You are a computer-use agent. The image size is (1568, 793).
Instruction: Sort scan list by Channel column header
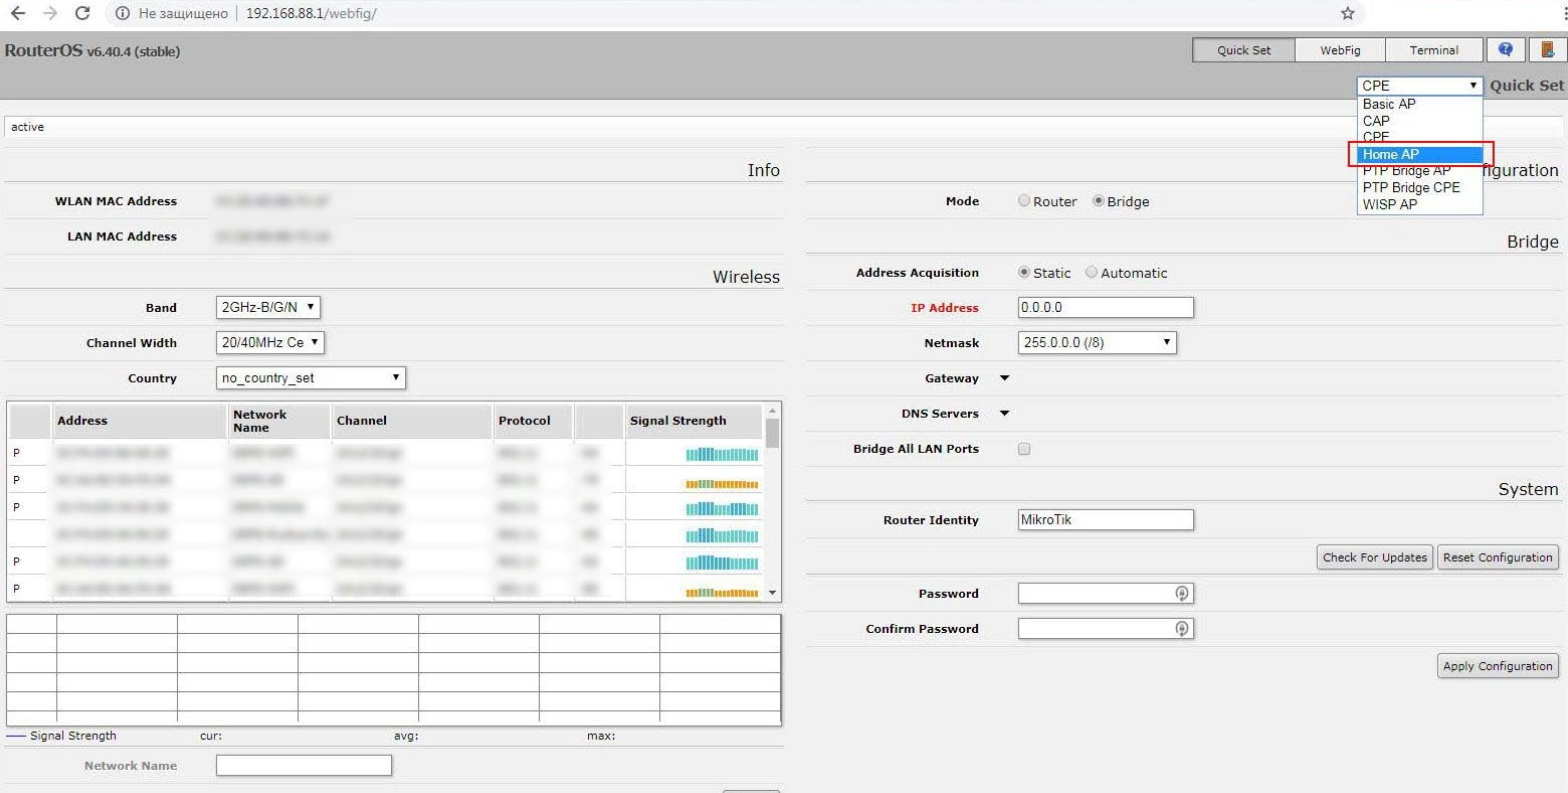point(411,421)
